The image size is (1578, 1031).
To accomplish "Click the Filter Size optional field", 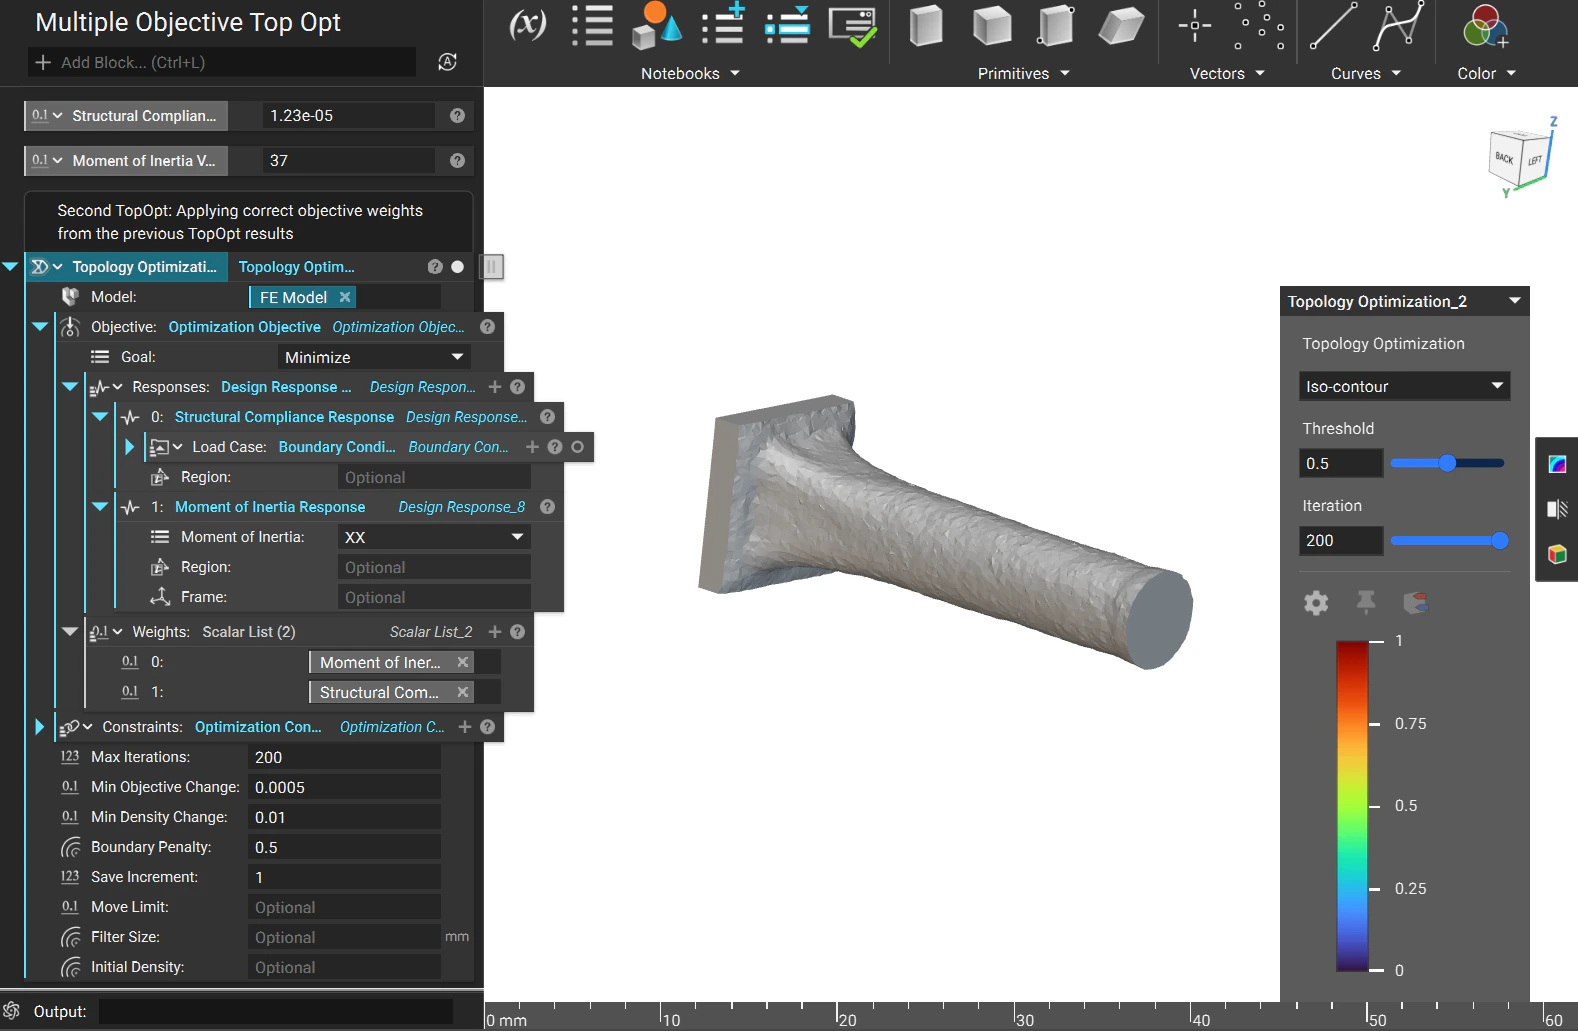I will (x=344, y=937).
